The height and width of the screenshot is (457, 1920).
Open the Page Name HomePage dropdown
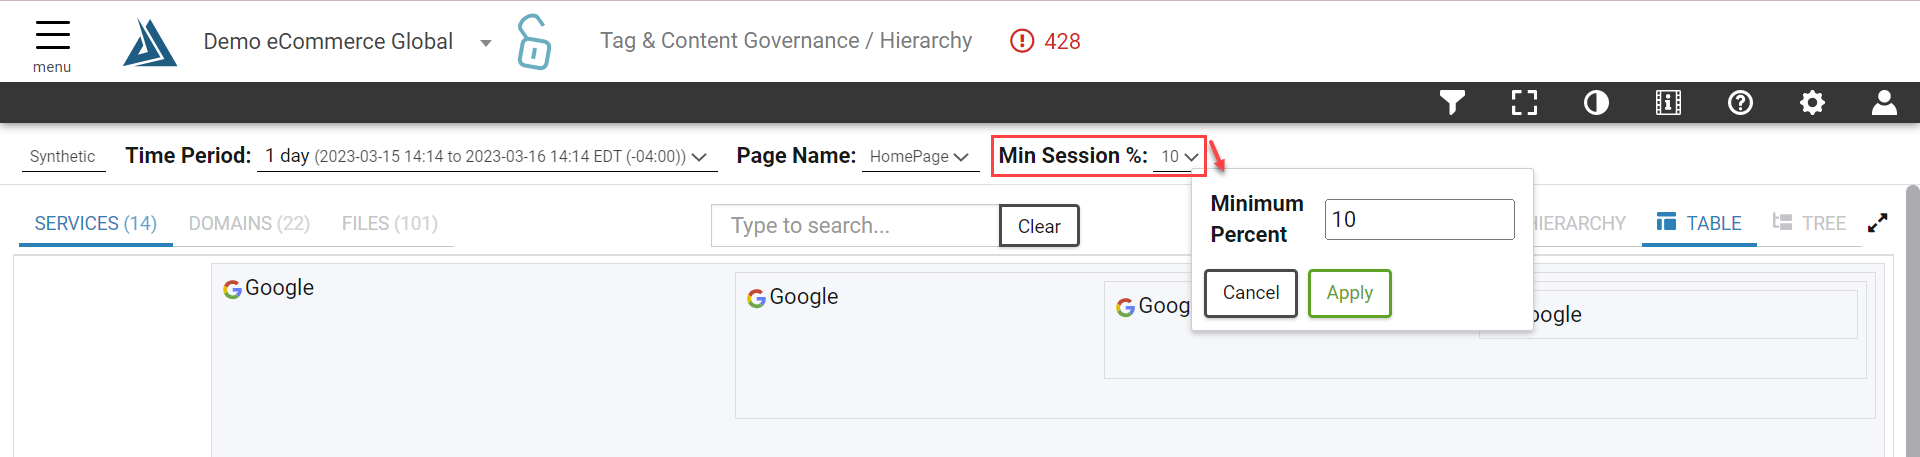pyautogui.click(x=920, y=157)
